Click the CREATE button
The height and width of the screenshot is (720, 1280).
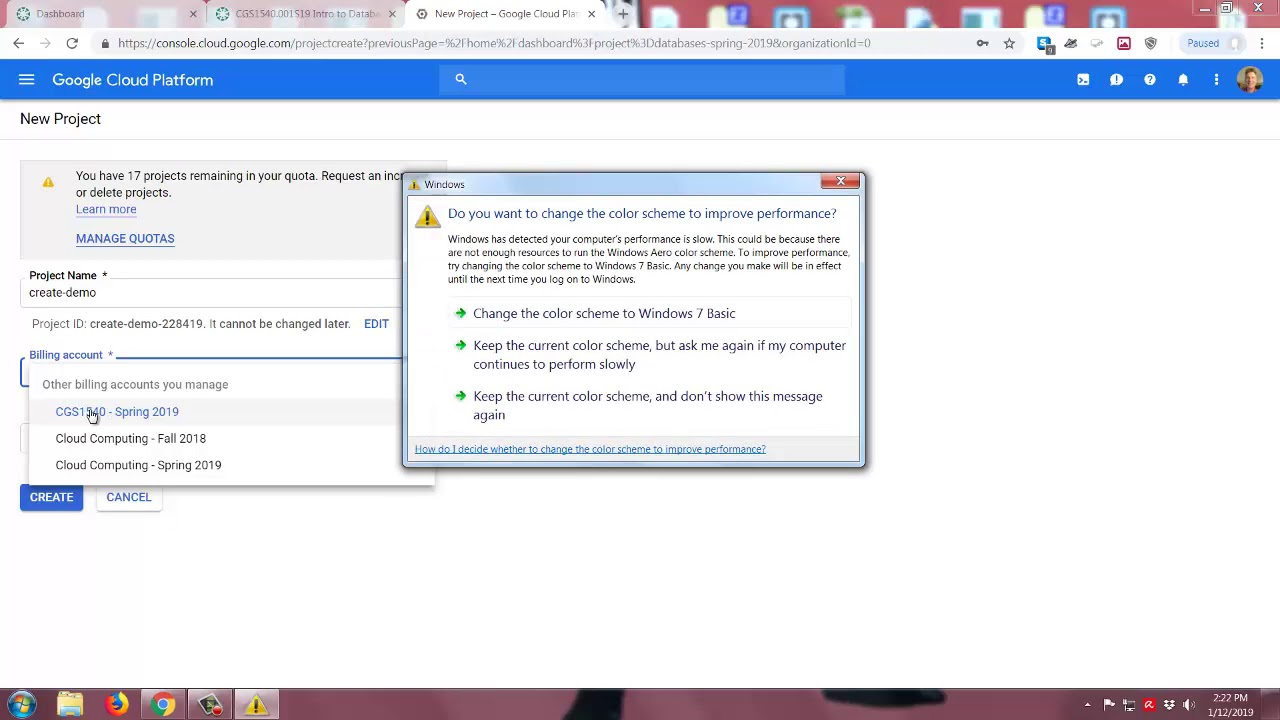point(51,497)
